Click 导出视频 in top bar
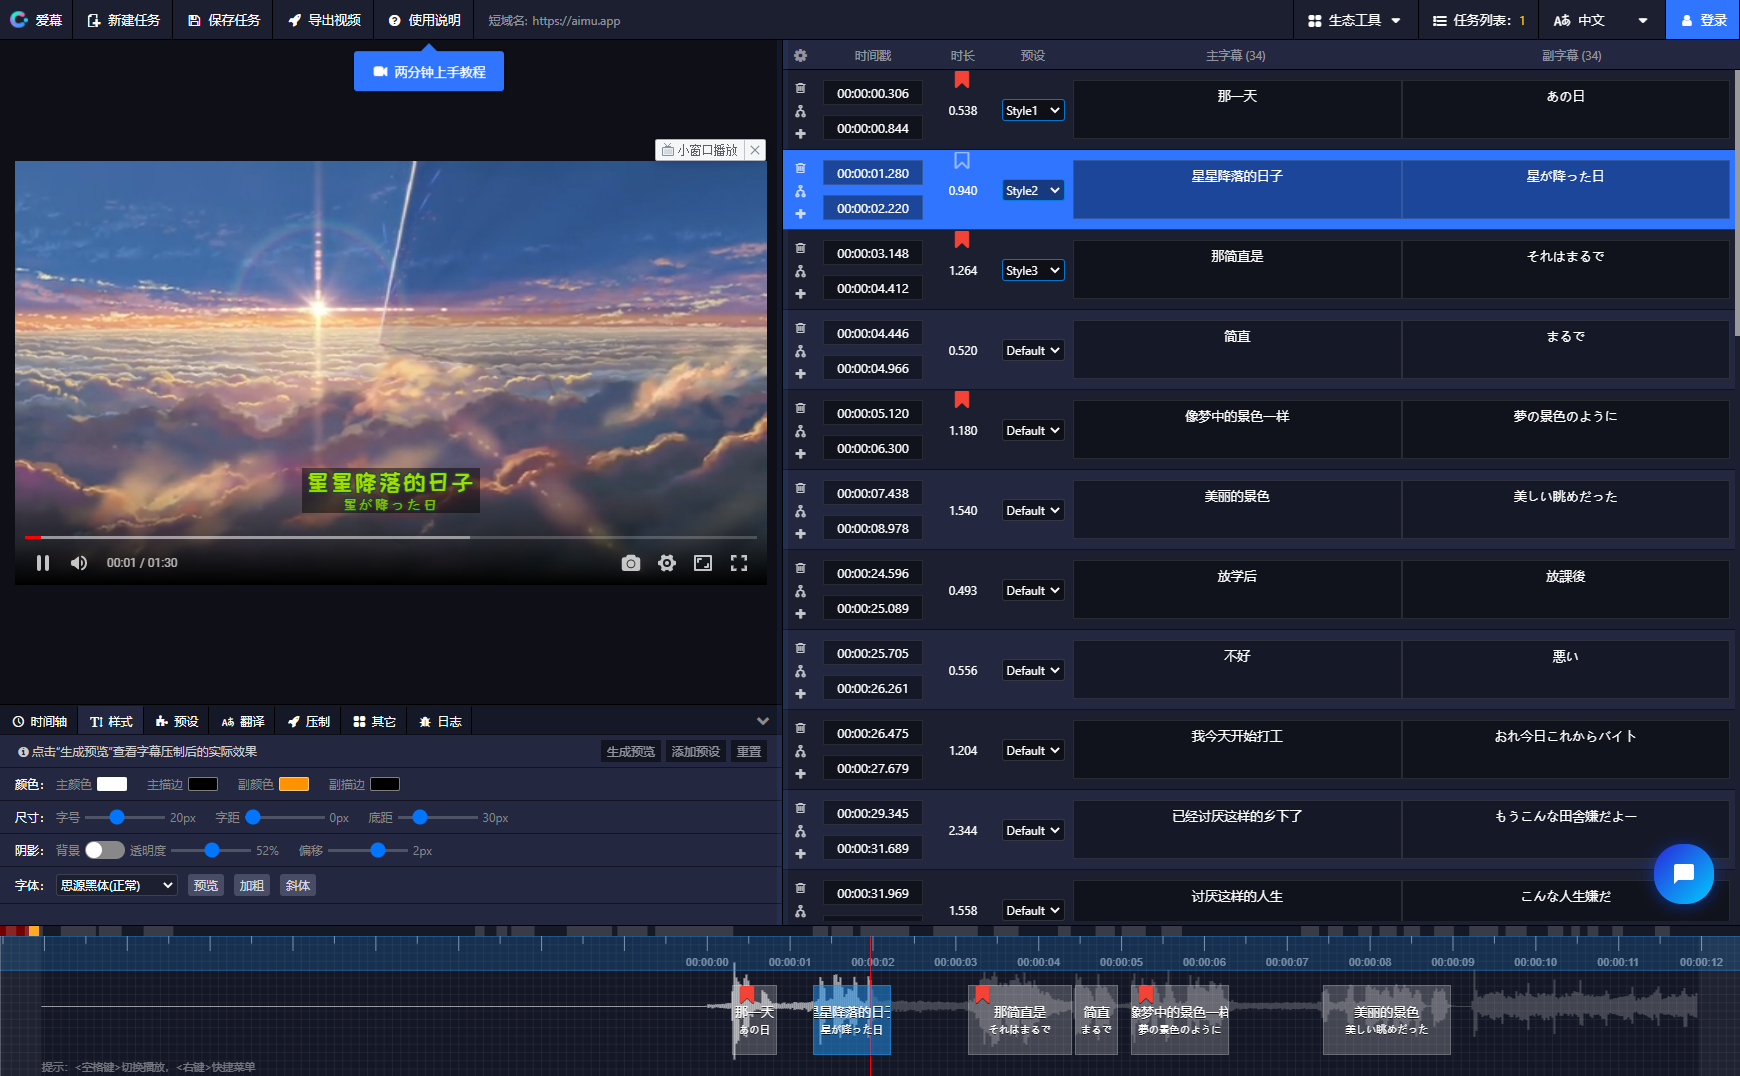 (x=324, y=20)
